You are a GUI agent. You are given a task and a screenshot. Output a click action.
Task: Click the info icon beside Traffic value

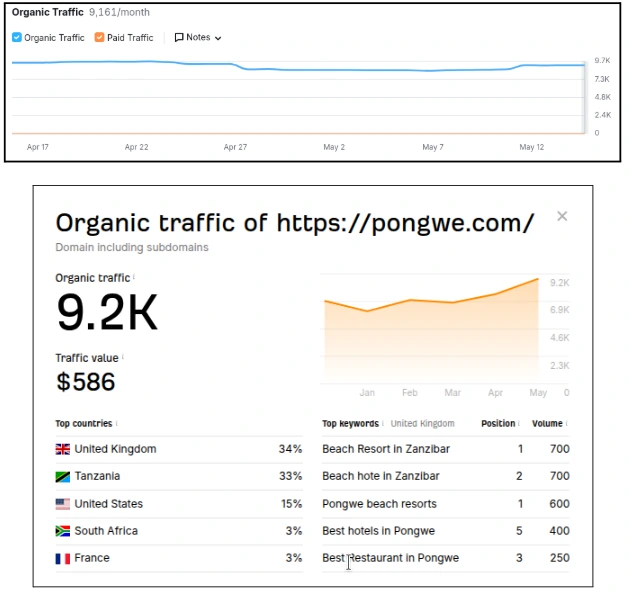click(122, 357)
